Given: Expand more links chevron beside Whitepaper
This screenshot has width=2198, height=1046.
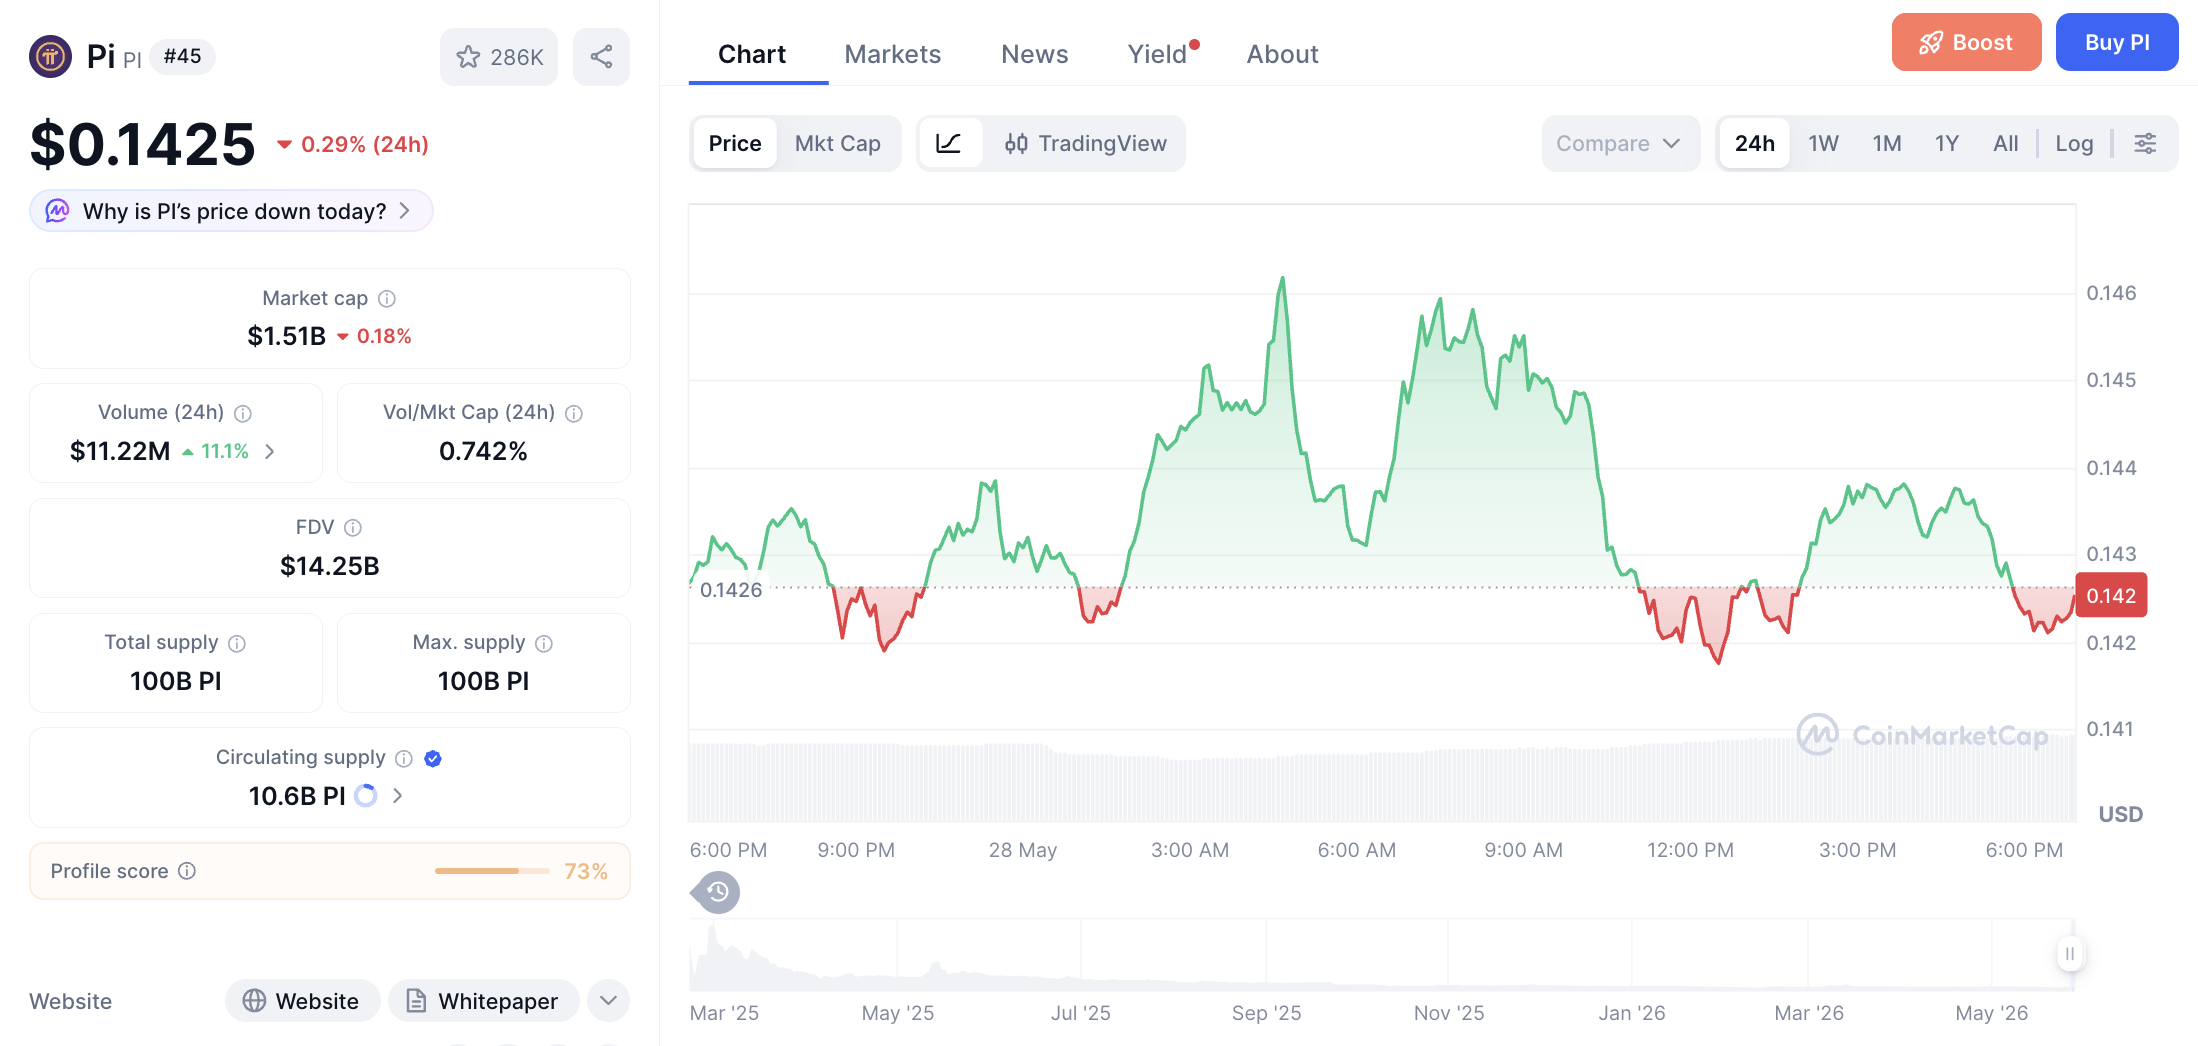Looking at the screenshot, I should tap(608, 1001).
